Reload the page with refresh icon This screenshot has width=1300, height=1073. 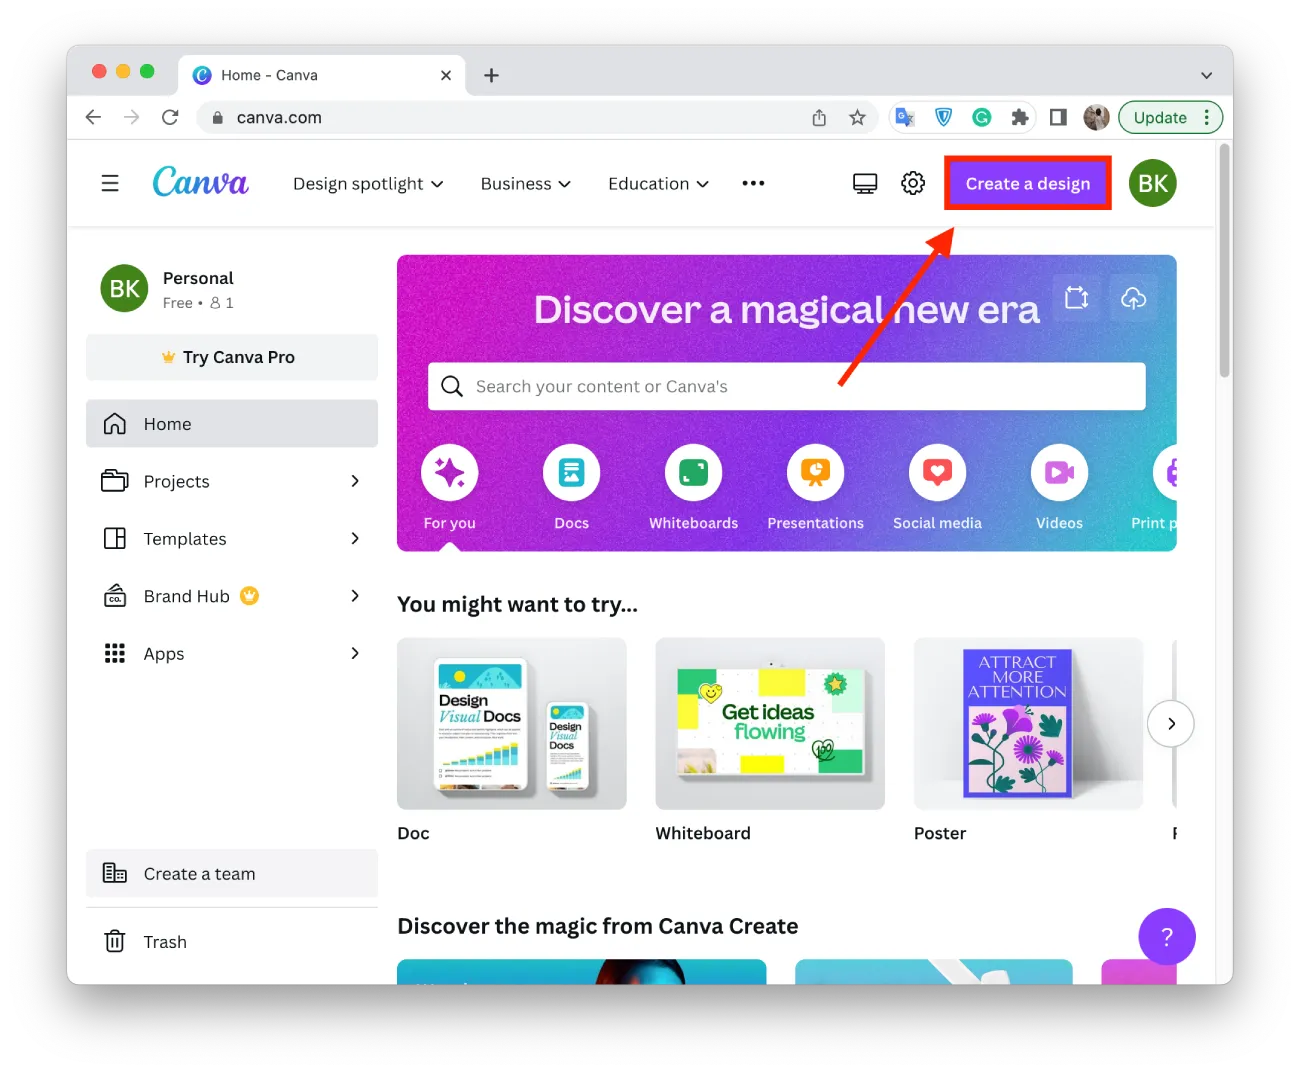[170, 117]
